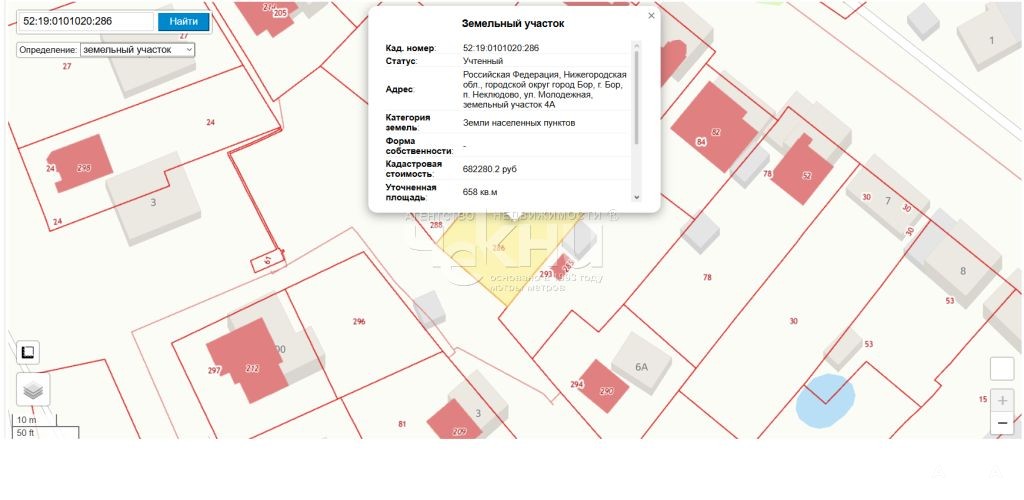The width and height of the screenshot is (1024, 500).
Task: Click the square area selection tool
Action: tap(28, 352)
